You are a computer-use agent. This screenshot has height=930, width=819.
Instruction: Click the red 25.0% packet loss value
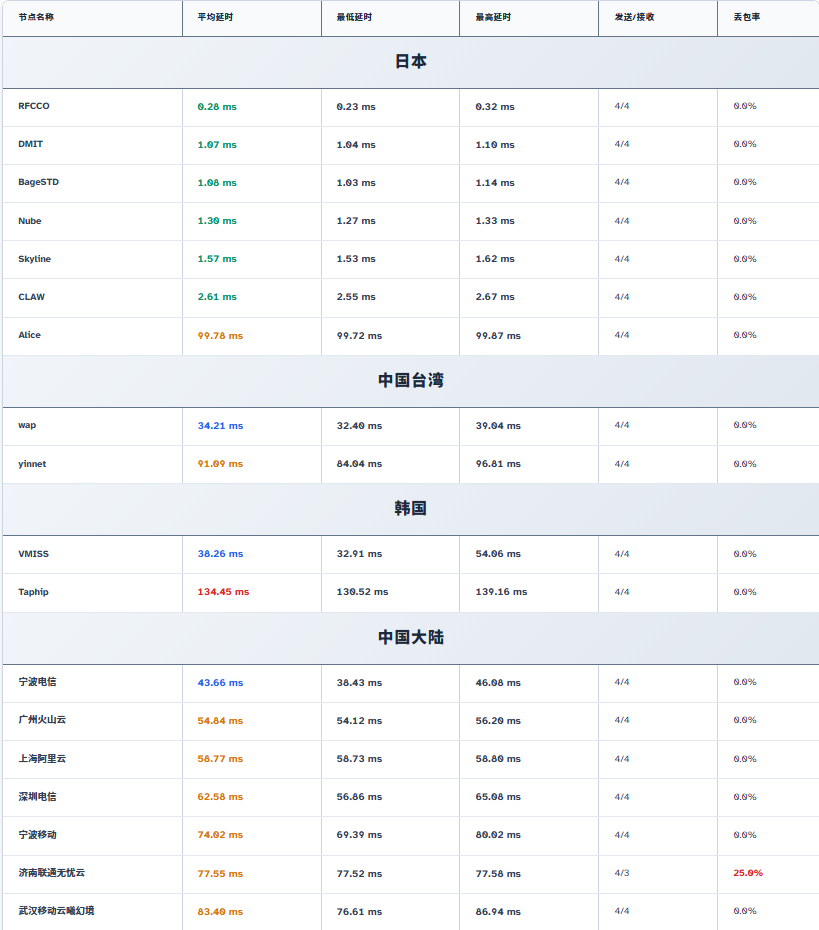[747, 873]
